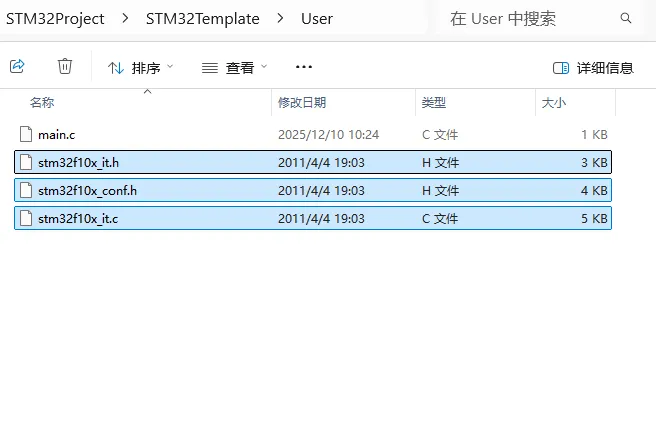
Task: Sort by 类型 column header
Action: 433,102
